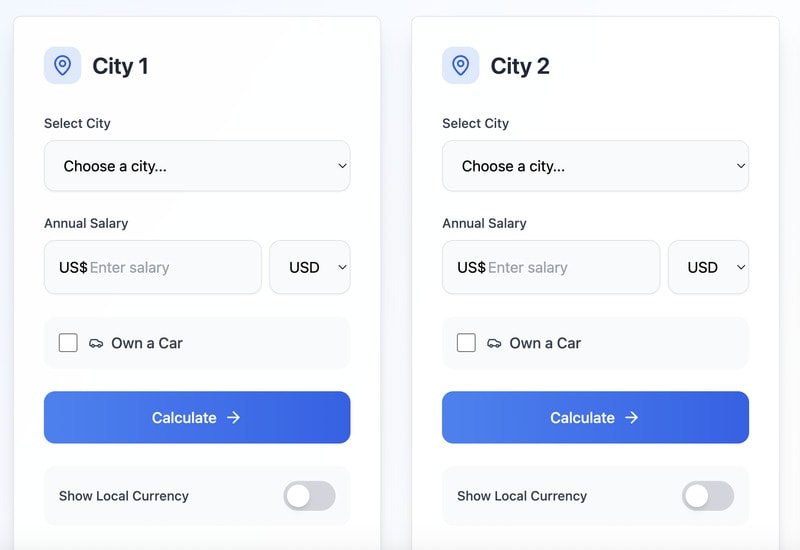Open the USD currency dropdown for City 1
The height and width of the screenshot is (550, 800).
310,267
